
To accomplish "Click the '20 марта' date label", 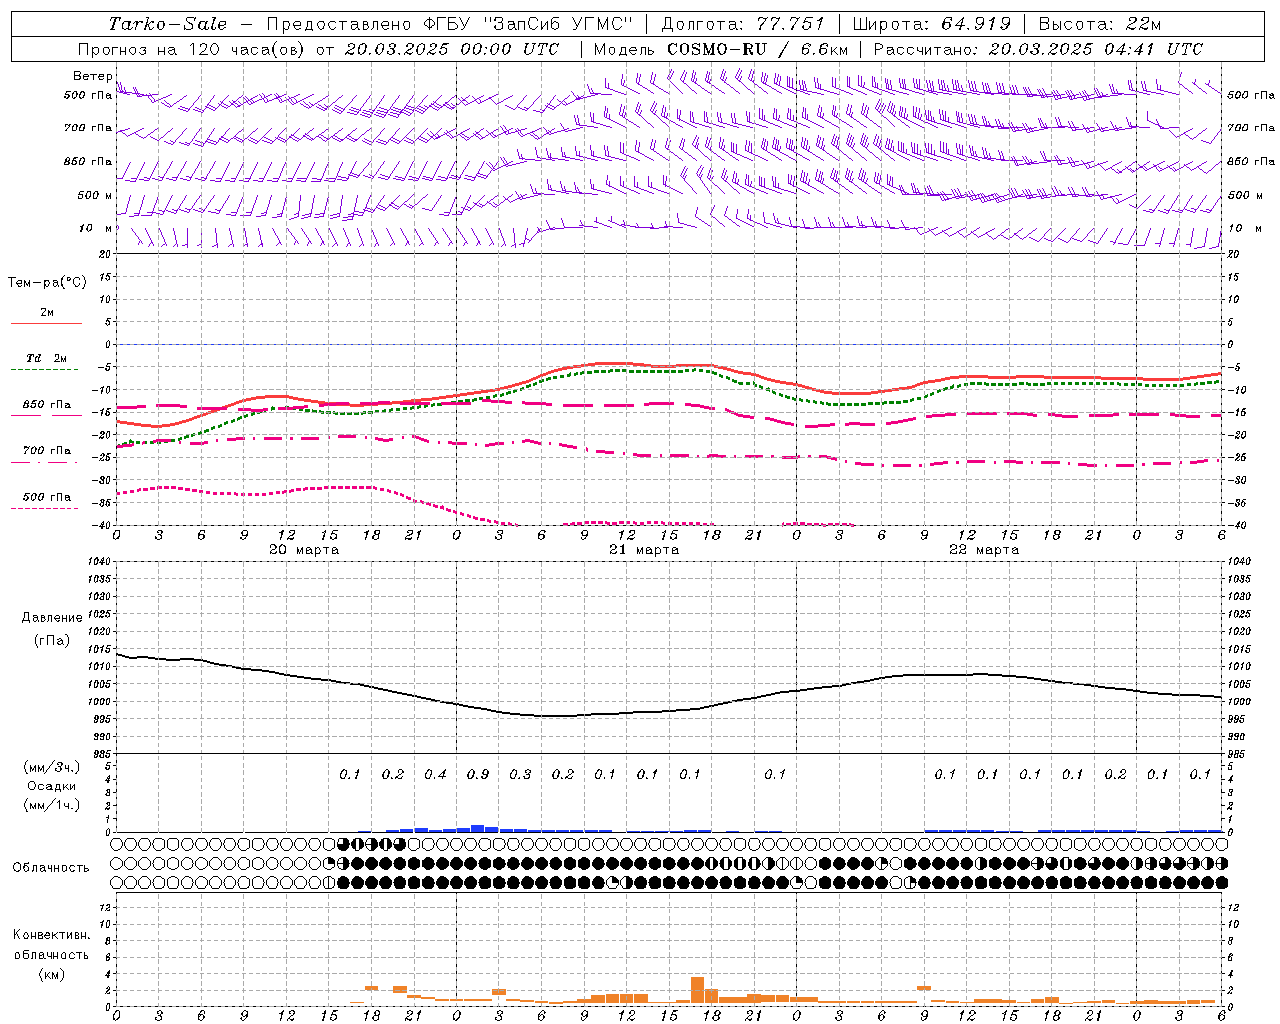I will 304,550.
